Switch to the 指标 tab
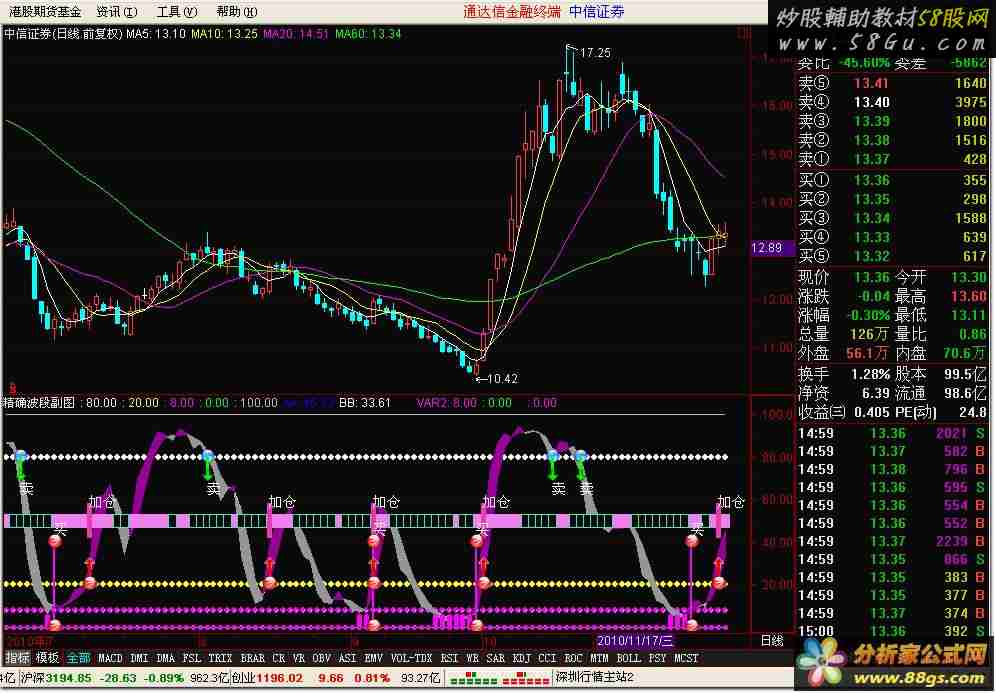This screenshot has width=996, height=693. click(x=17, y=658)
